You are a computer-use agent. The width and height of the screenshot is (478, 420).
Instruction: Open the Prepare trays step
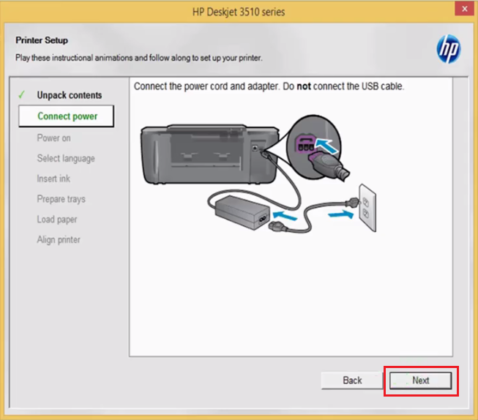click(61, 199)
